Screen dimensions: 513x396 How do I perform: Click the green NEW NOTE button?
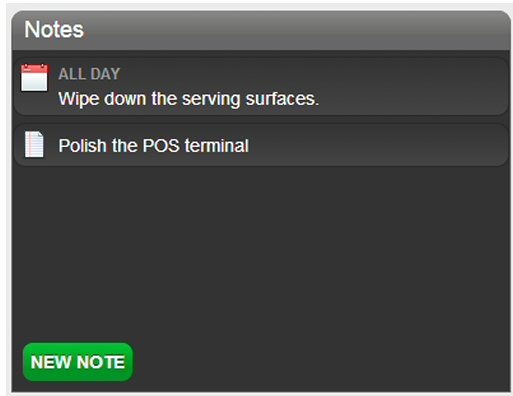[x=78, y=362]
